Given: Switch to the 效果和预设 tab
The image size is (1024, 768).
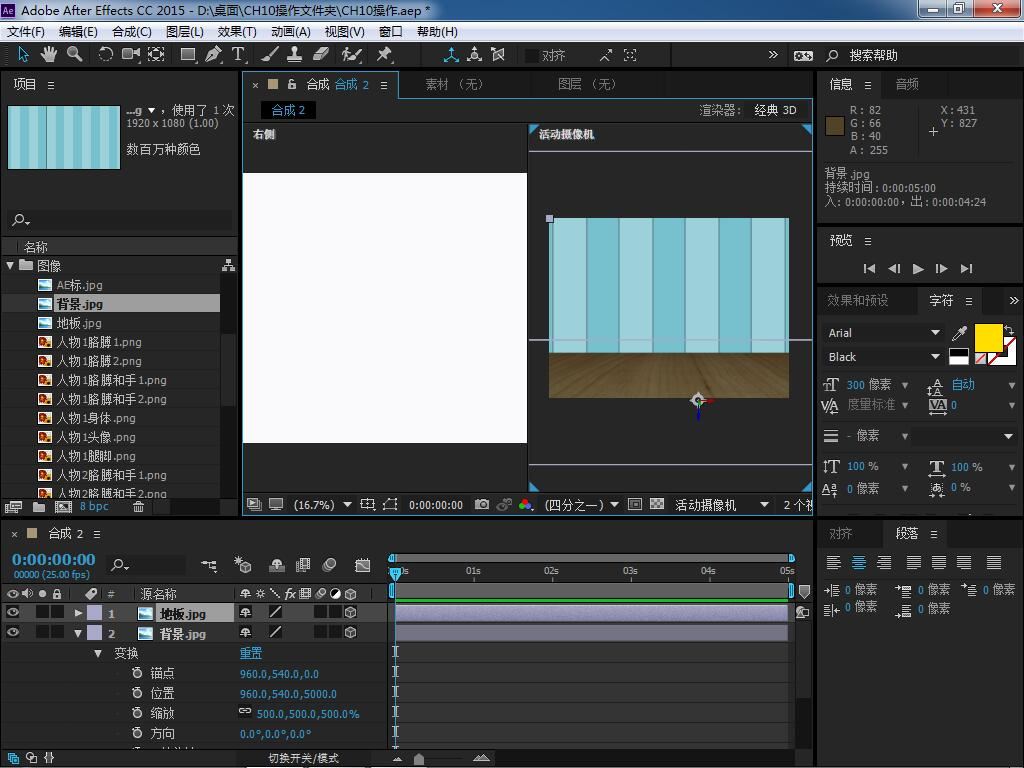Looking at the screenshot, I should pyautogui.click(x=857, y=300).
